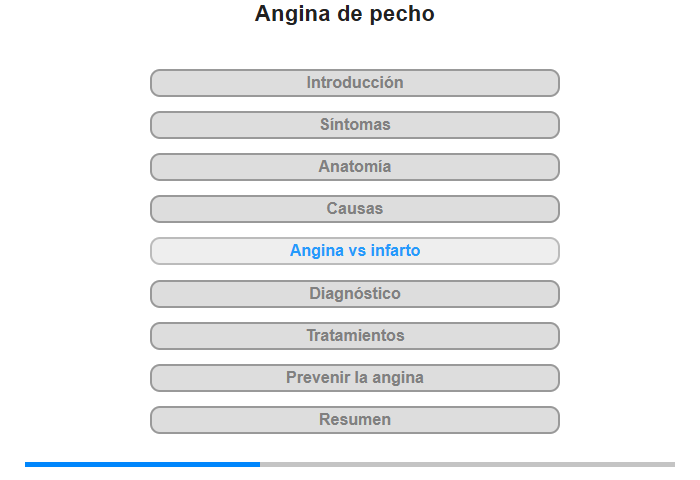This screenshot has width=700, height=480.
Task: Open the Introducción section
Action: tap(355, 83)
